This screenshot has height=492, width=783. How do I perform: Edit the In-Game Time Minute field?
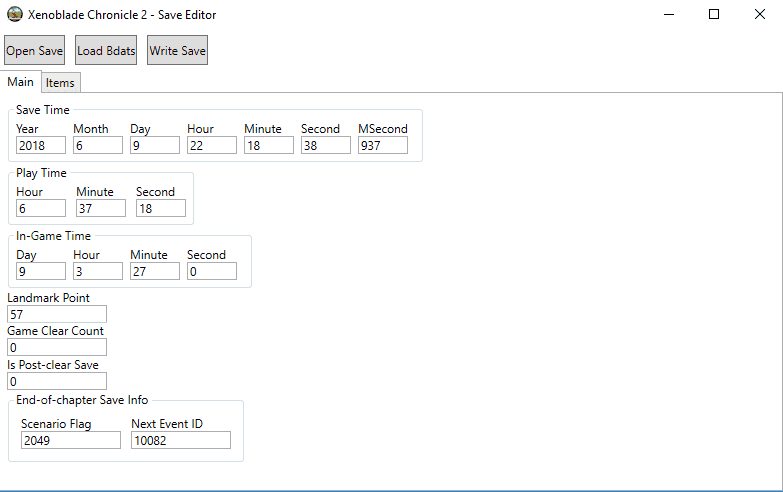(x=154, y=271)
